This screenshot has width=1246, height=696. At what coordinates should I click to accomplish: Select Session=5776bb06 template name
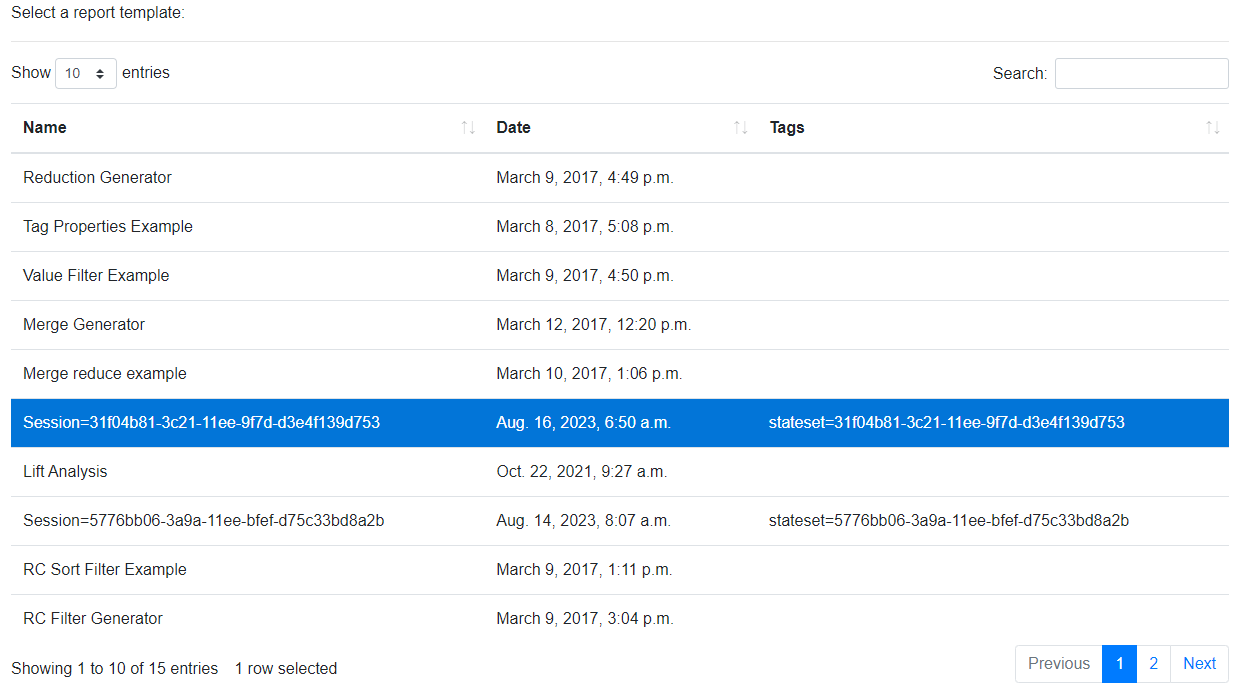(x=204, y=521)
